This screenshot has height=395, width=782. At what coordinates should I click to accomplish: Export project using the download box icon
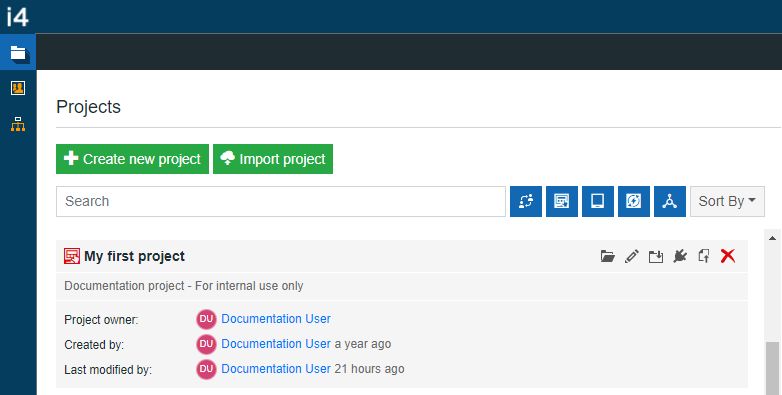656,256
